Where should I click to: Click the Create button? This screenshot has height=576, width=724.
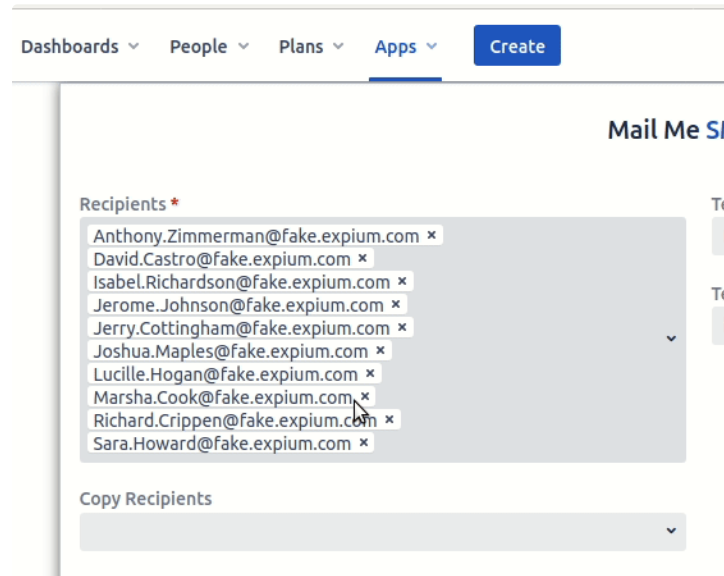click(x=517, y=47)
